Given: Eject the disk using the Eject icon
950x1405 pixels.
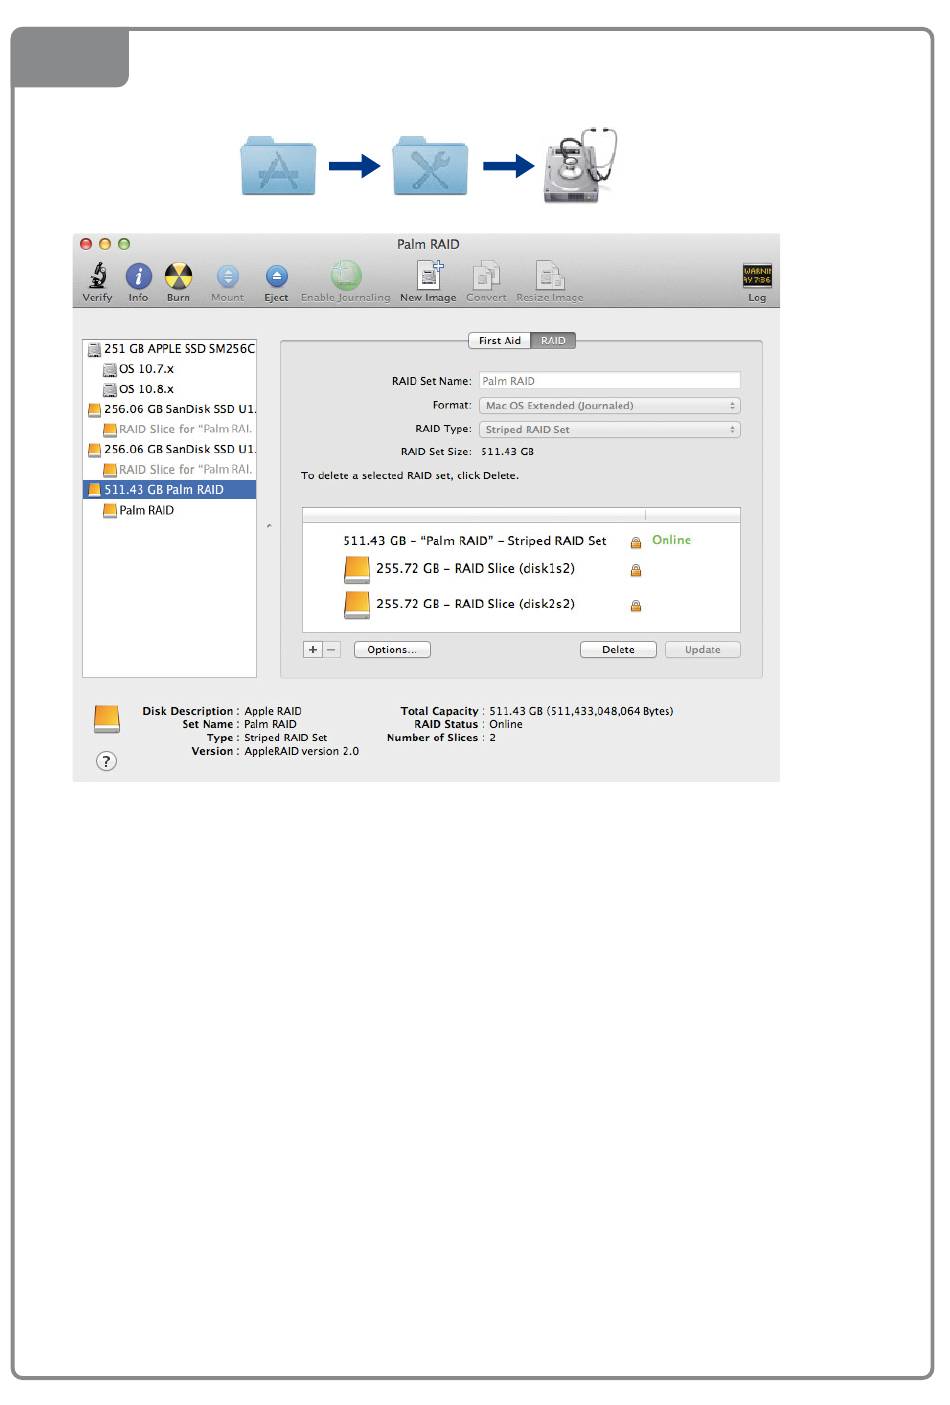Looking at the screenshot, I should point(277,277).
